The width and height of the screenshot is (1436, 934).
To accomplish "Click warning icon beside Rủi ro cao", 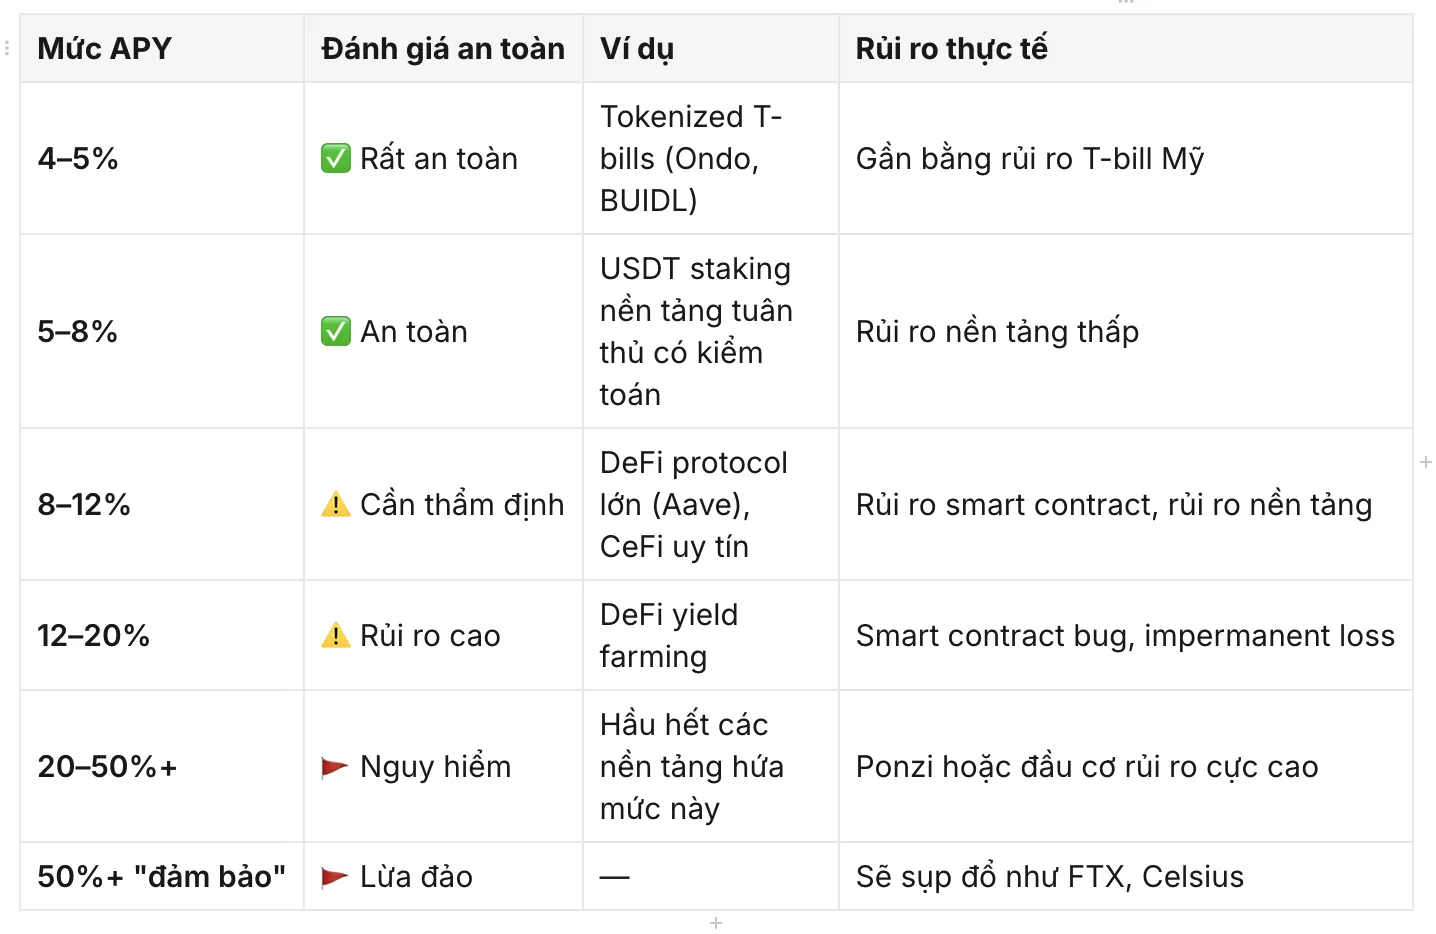I will 336,635.
